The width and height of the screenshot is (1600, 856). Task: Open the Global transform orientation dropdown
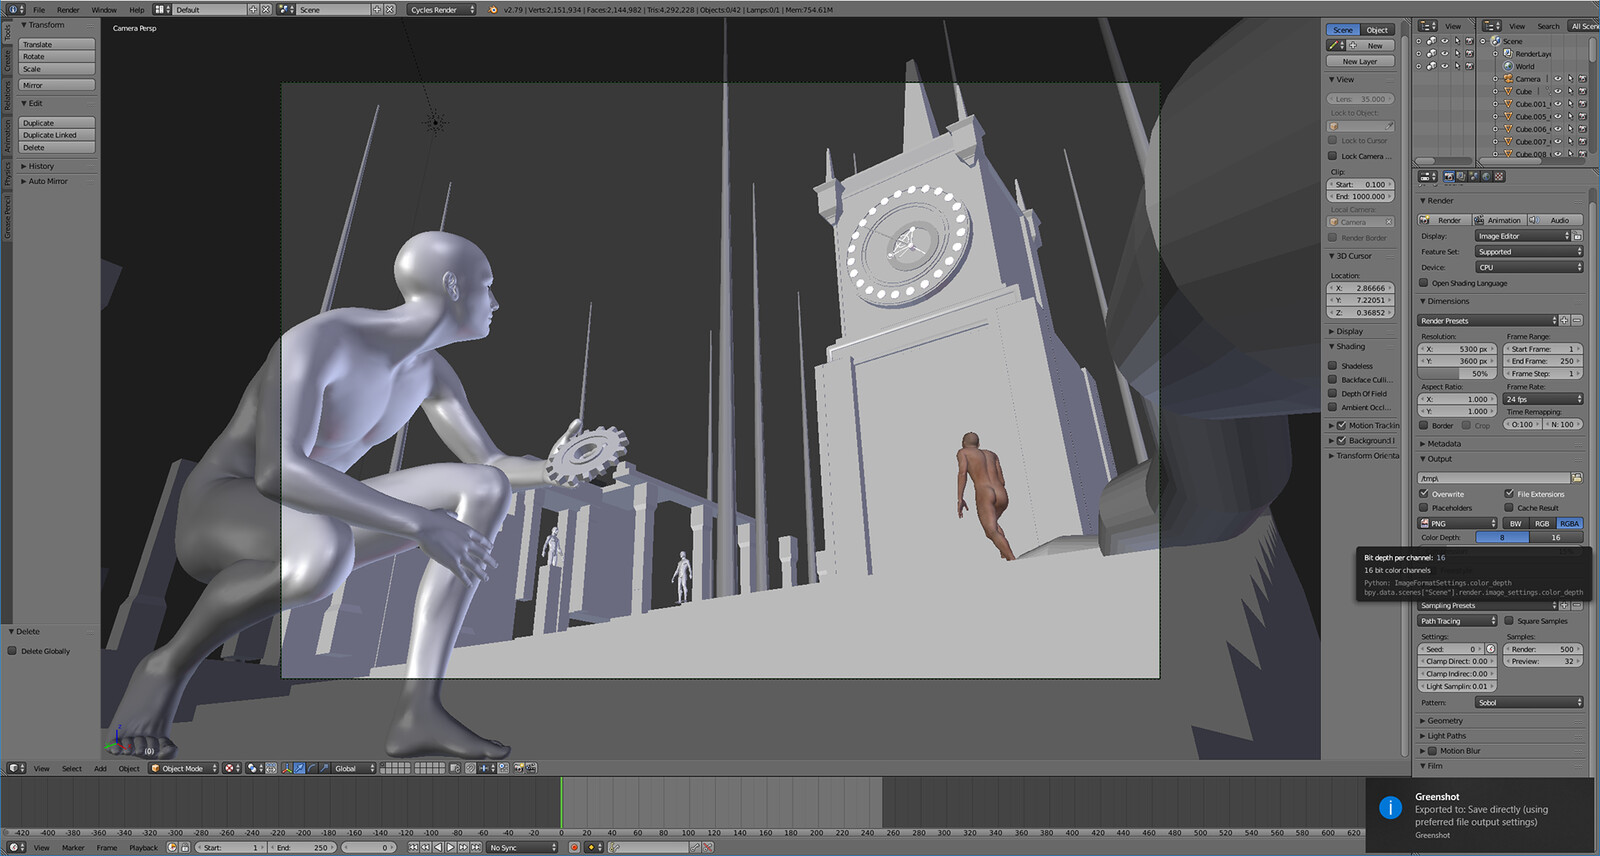pos(354,768)
